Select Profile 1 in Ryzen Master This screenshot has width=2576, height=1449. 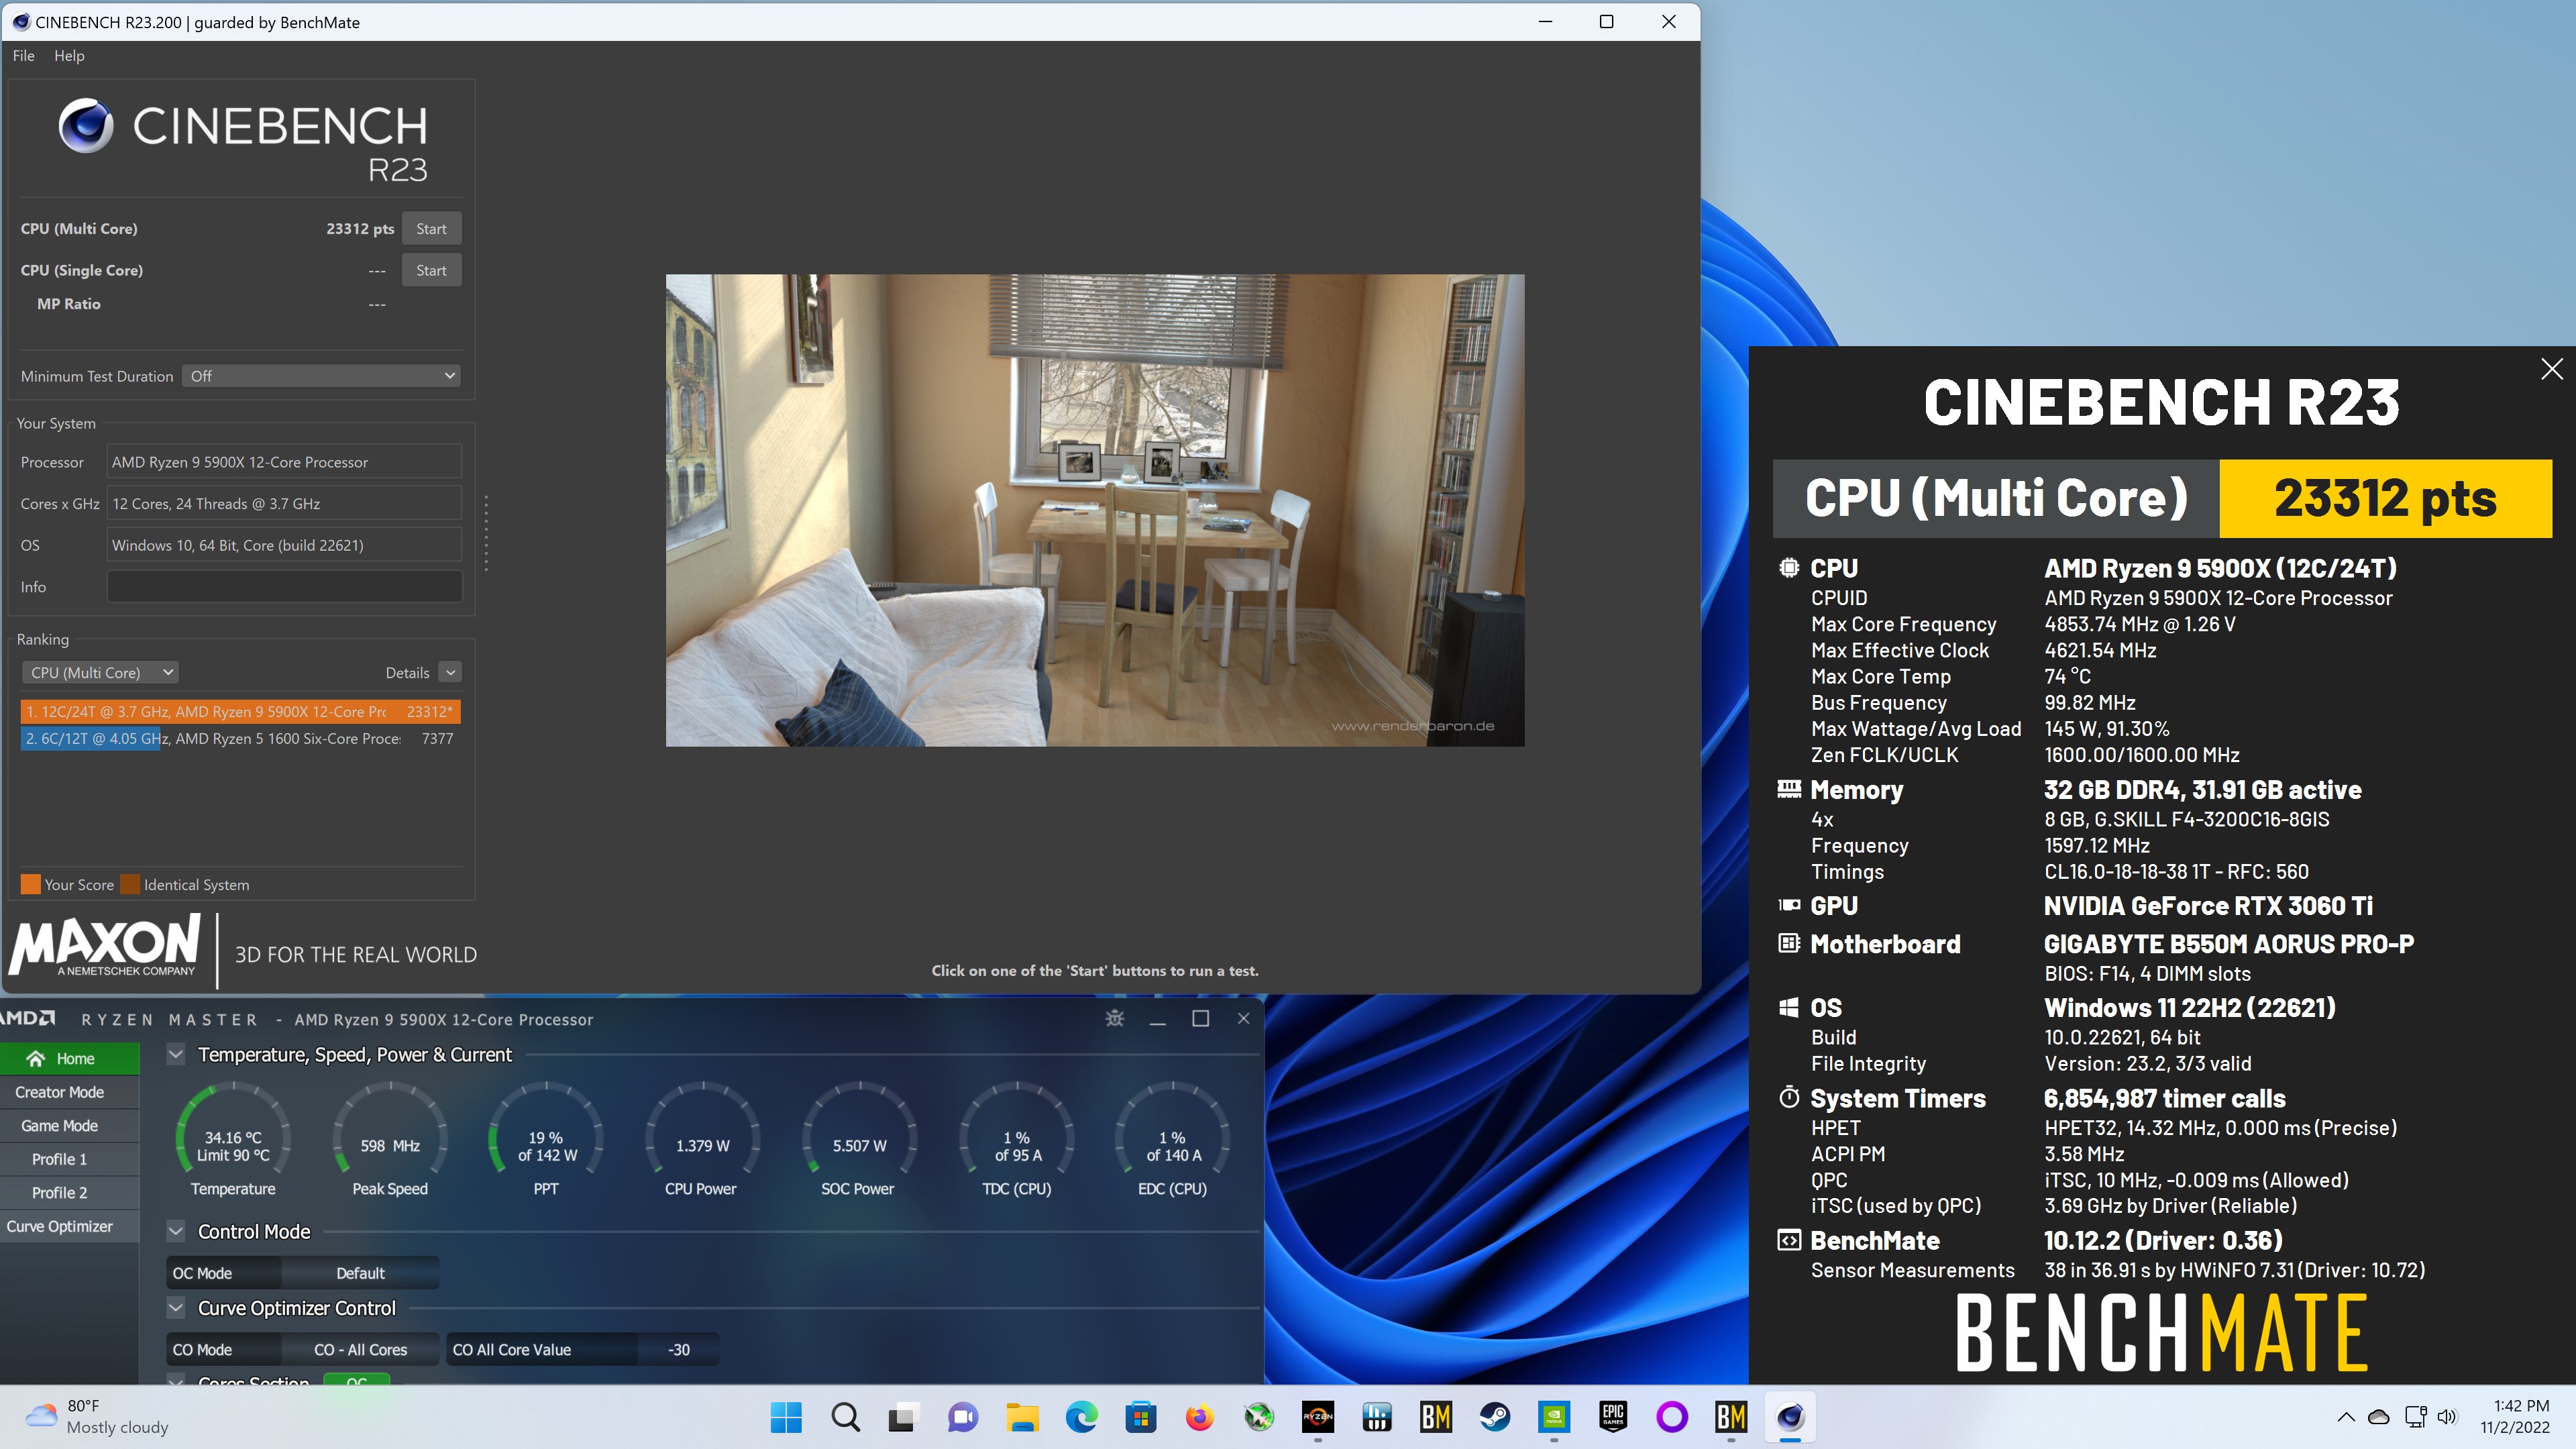69,1159
